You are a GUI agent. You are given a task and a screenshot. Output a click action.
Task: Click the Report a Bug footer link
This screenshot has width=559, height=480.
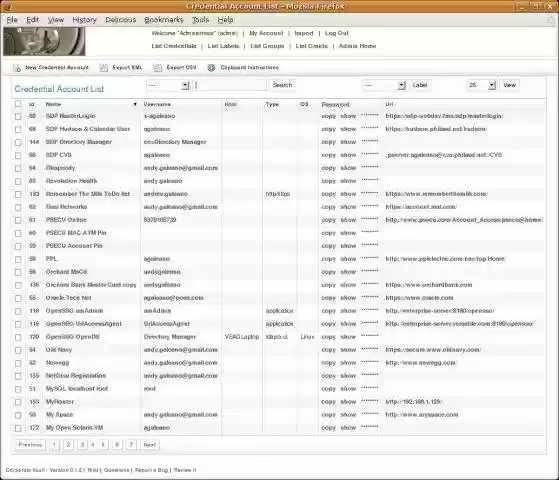tap(152, 470)
